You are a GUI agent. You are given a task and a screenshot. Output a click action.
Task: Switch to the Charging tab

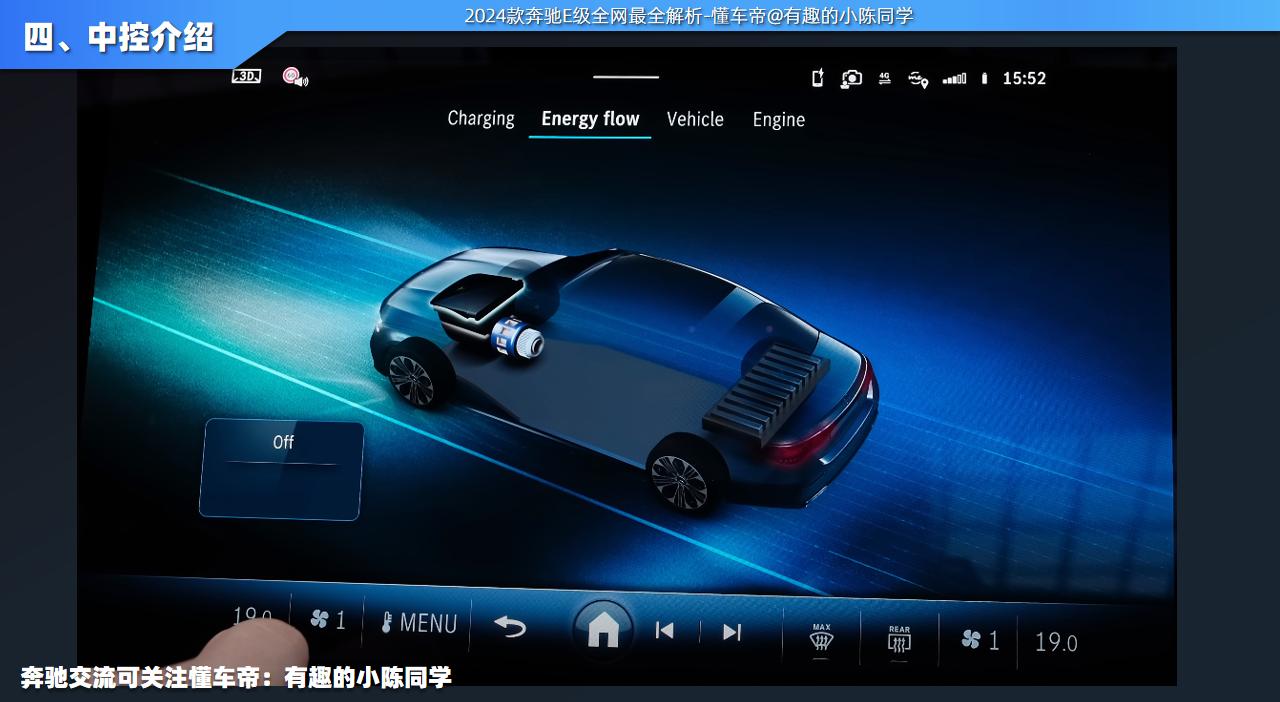coord(480,119)
